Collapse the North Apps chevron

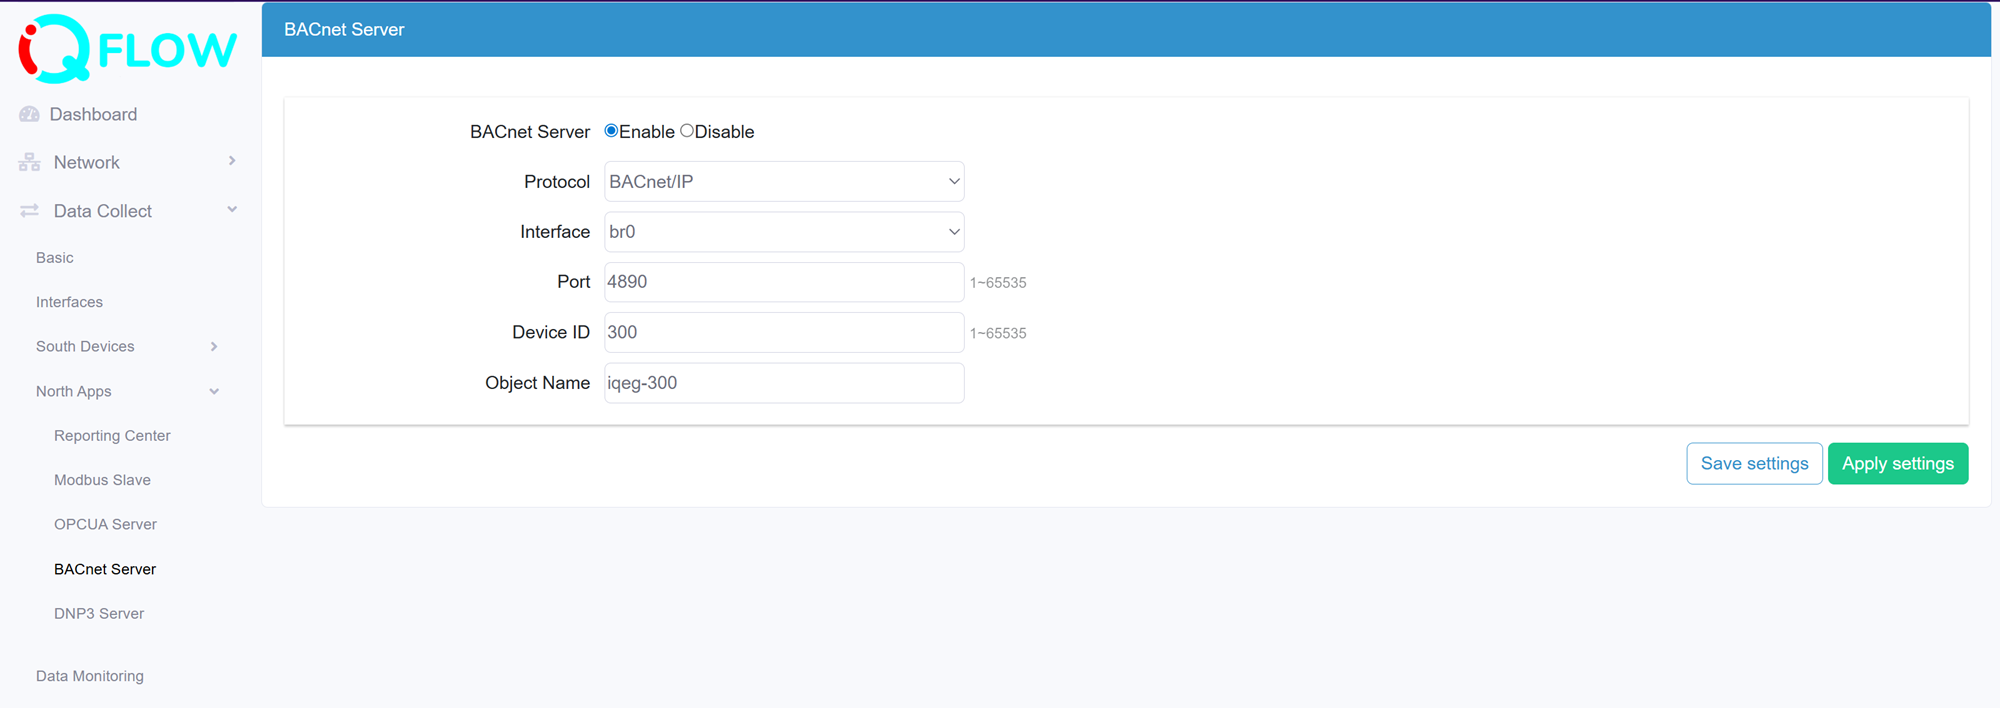(214, 391)
